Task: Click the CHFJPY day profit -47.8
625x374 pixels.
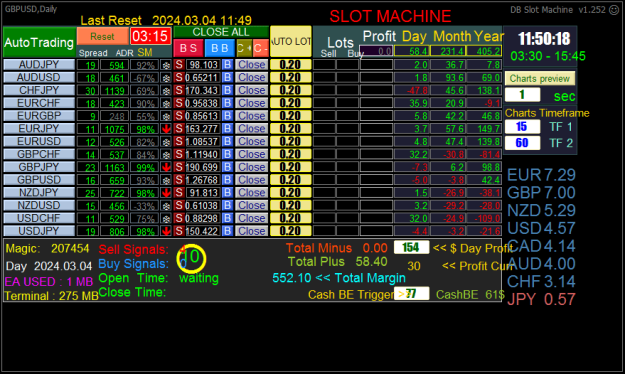Action: pos(411,91)
